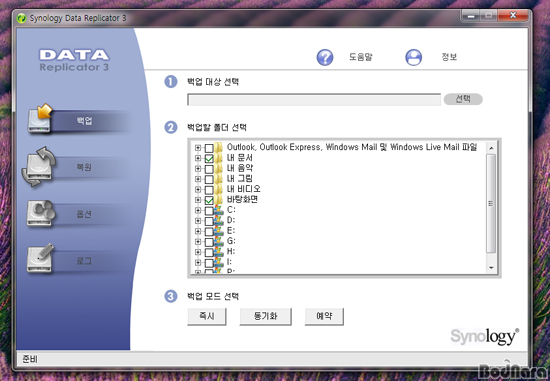
Task: Click the 정보 info person icon
Action: point(414,57)
